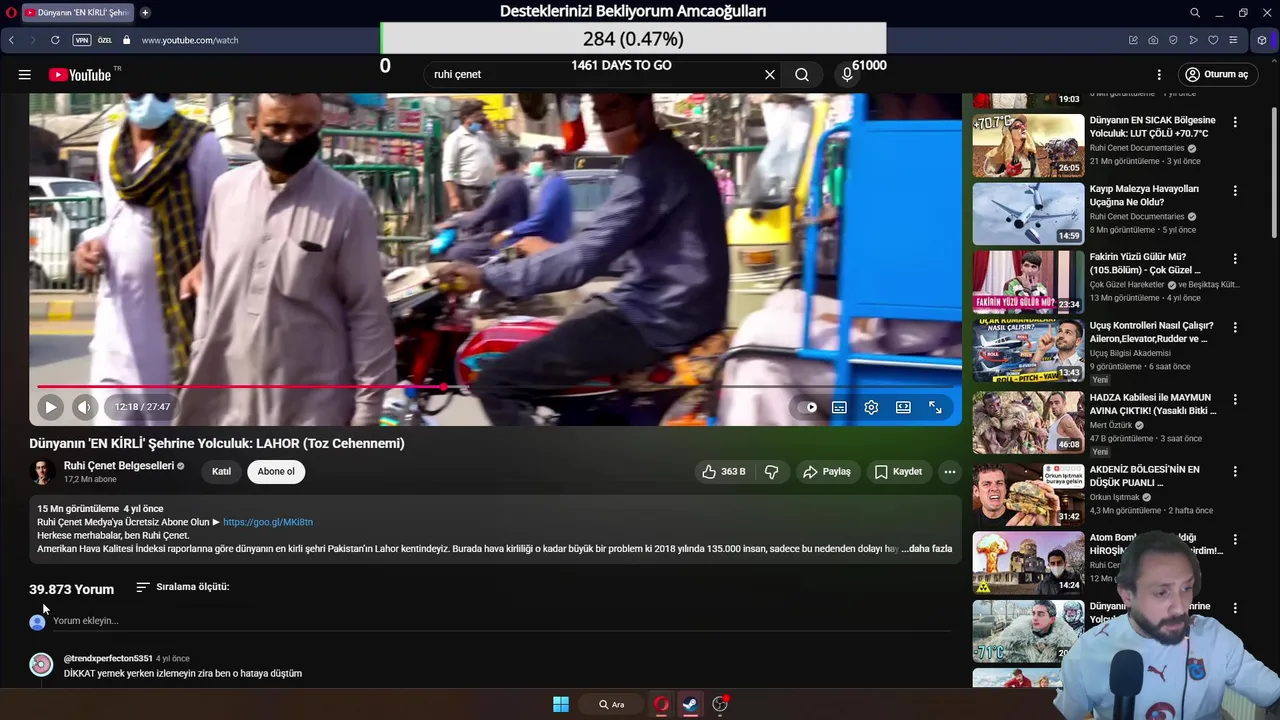Viewport: 1280px width, 720px height.
Task: Open Opera menu from the O logo
Action: pos(10,12)
